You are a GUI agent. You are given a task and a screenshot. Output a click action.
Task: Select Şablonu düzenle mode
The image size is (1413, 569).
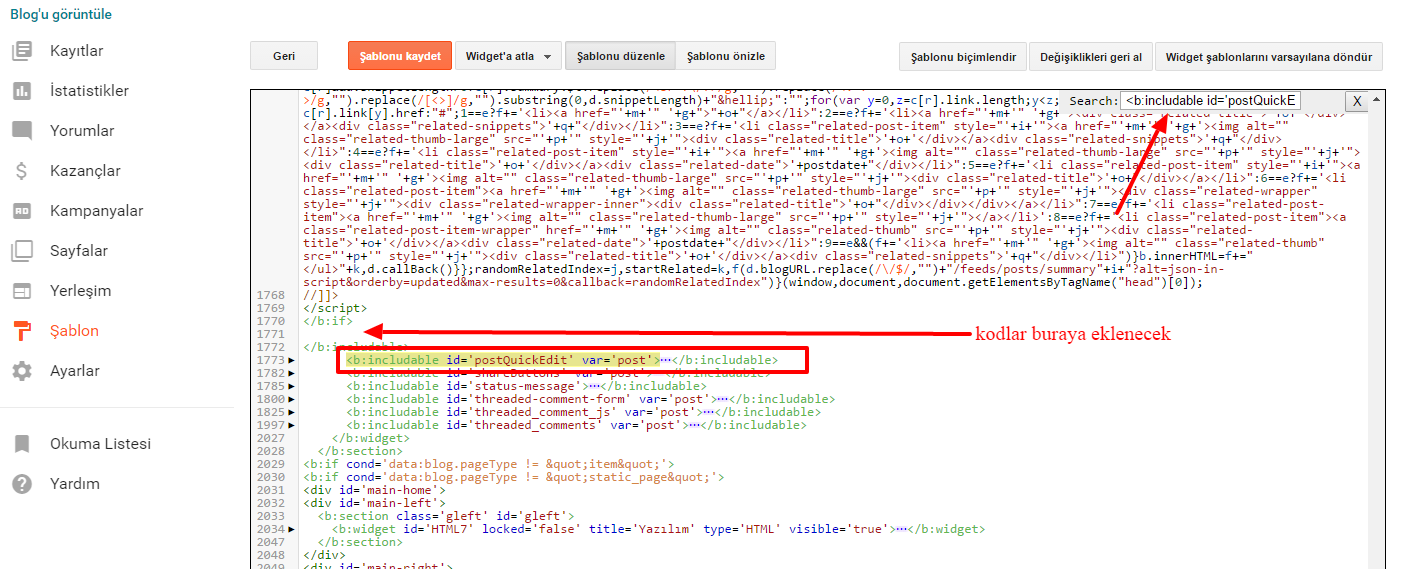pos(621,56)
